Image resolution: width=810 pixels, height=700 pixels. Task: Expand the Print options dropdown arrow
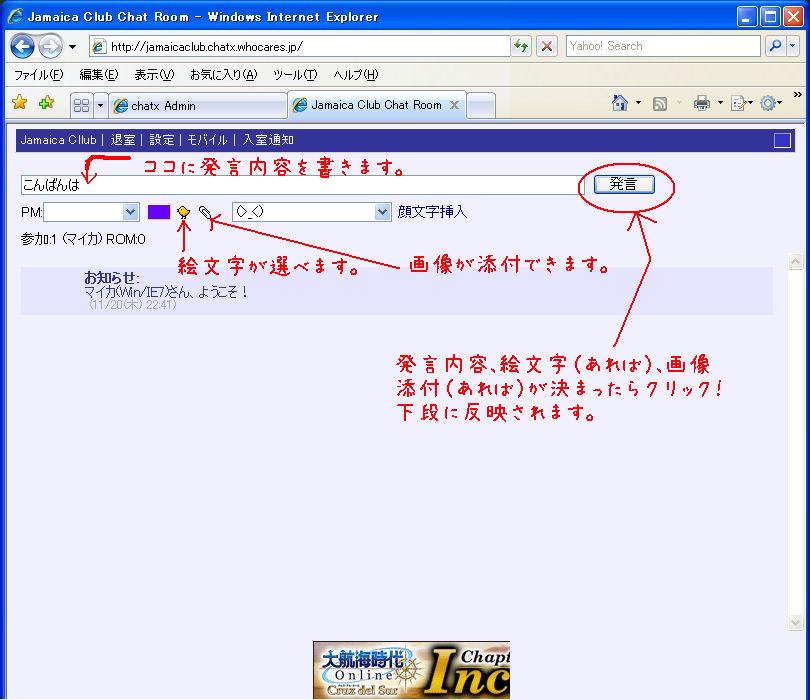[720, 103]
